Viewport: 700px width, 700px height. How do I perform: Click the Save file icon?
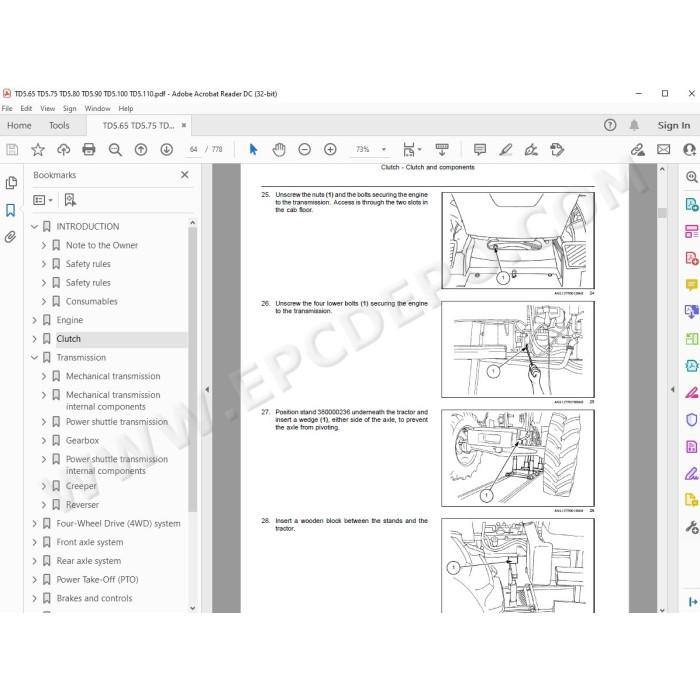point(12,150)
